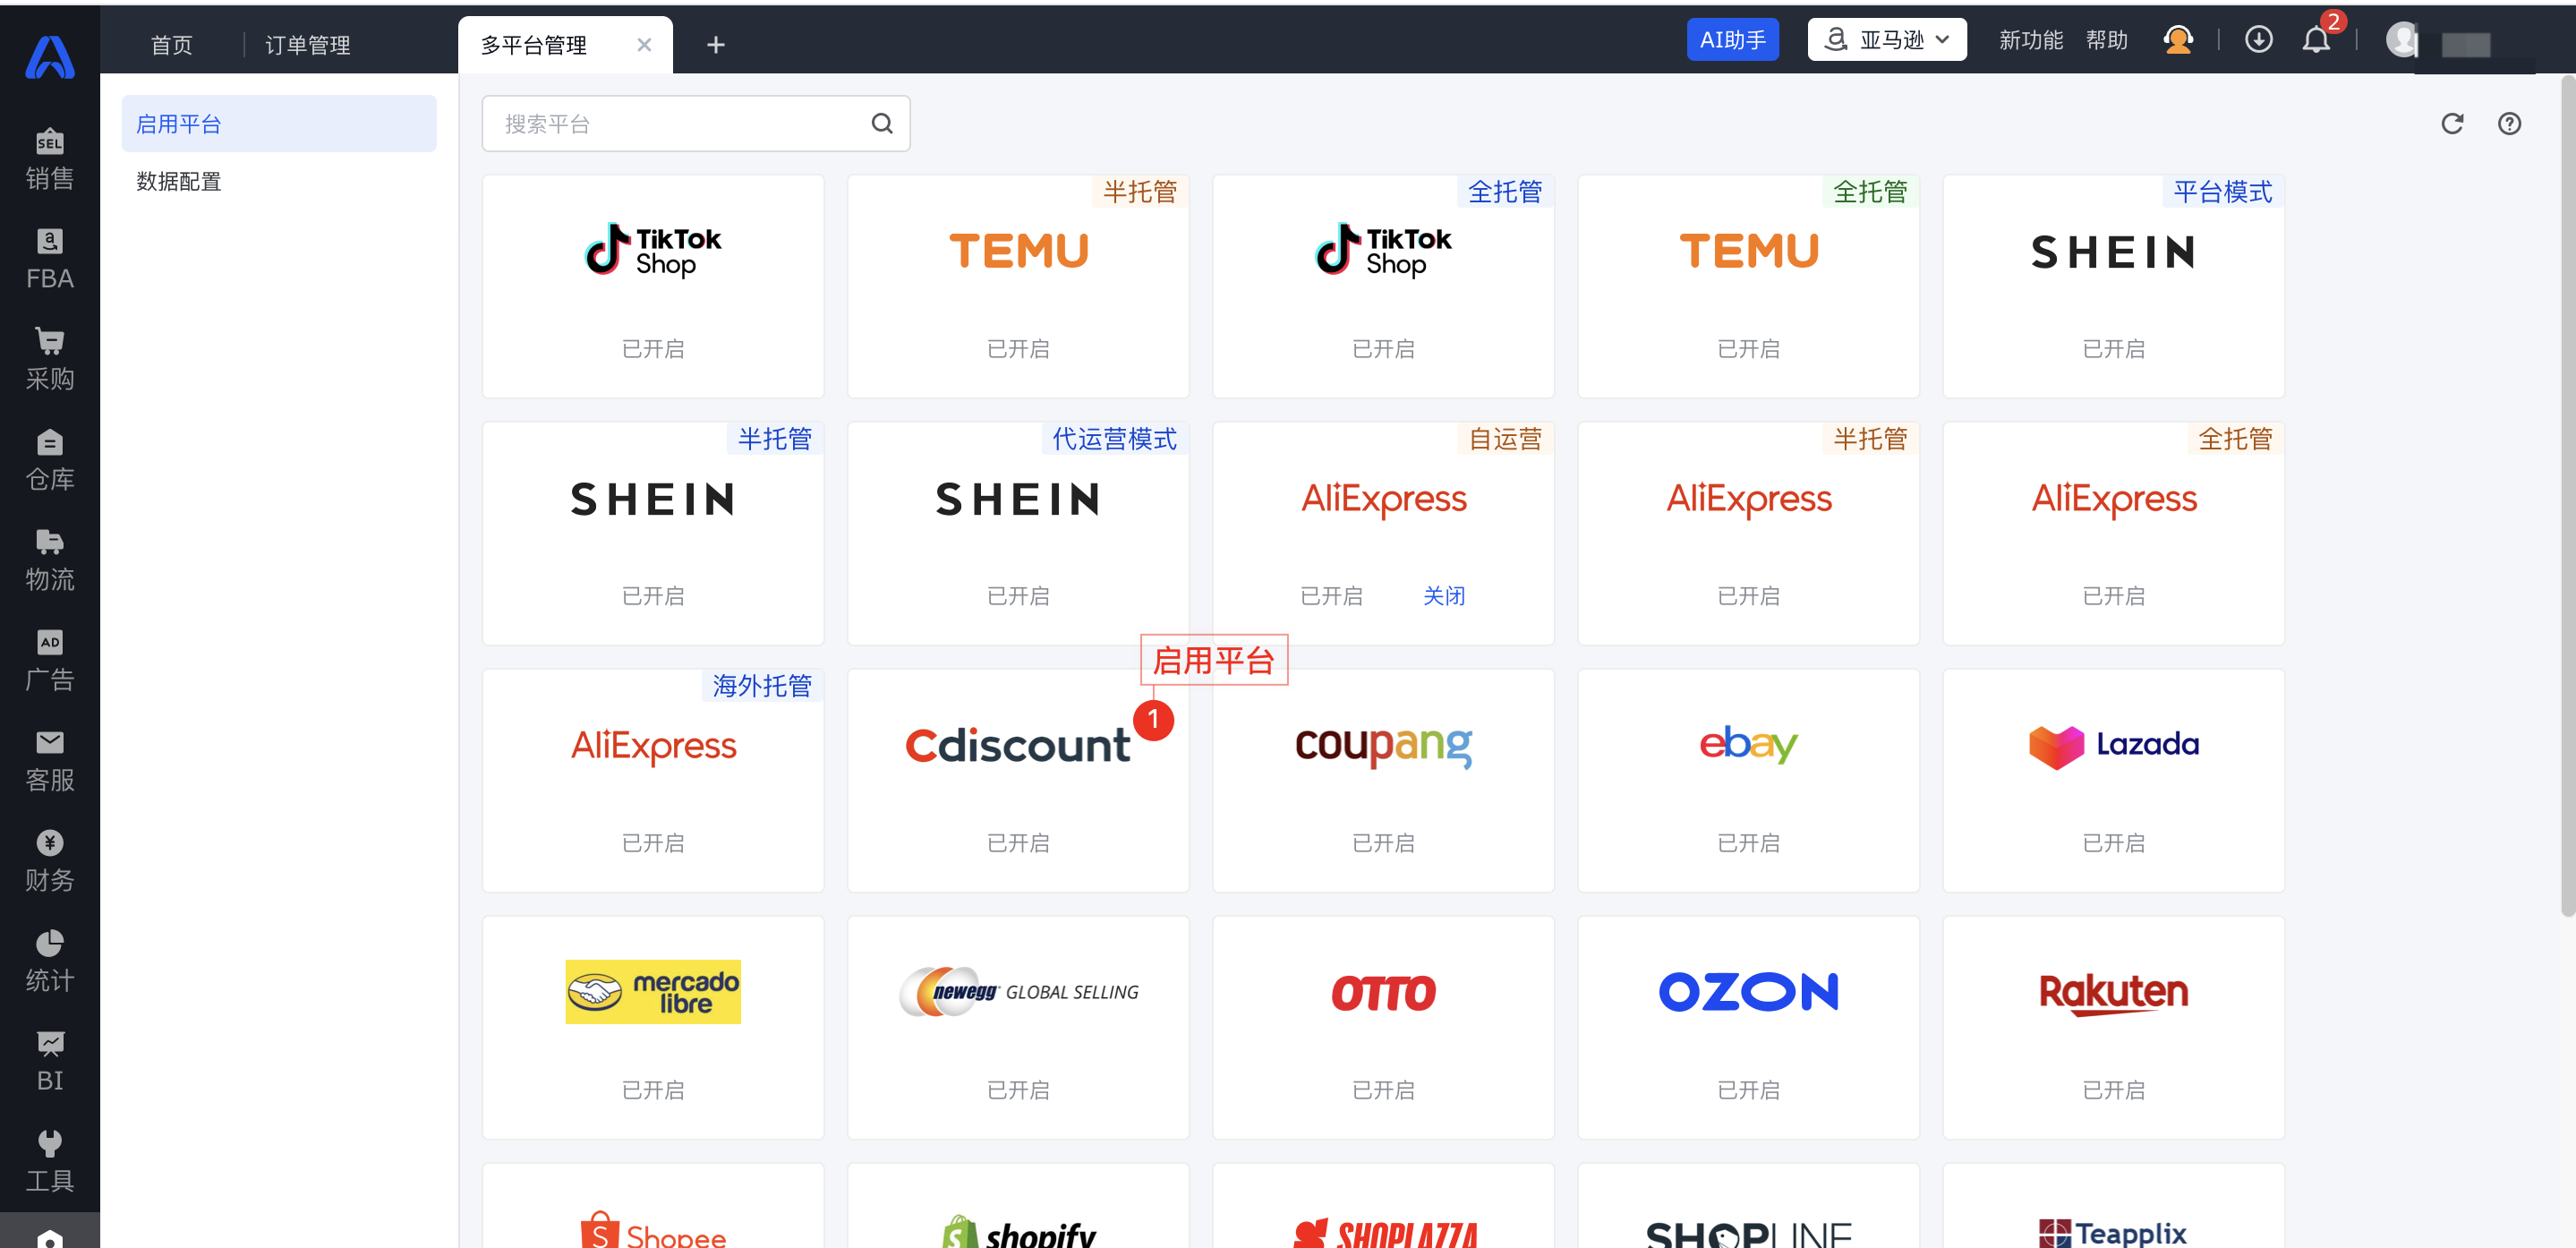This screenshot has height=1248, width=2576.
Task: Close the 多平台管理 tab
Action: 644,45
